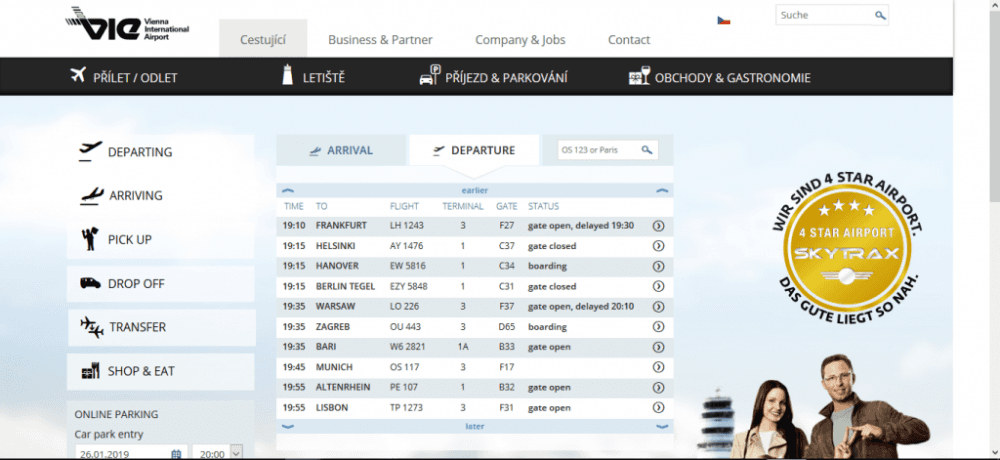Show later flights
Screen dimensions: 1000x460
(x=474, y=426)
